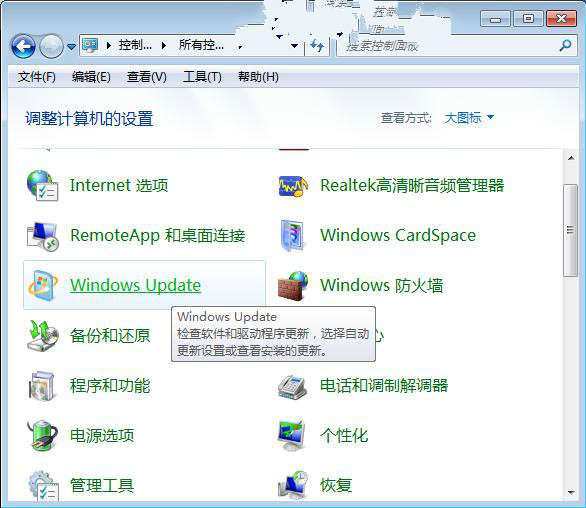
Task: Open the 编辑(E) menu
Action: [91, 77]
